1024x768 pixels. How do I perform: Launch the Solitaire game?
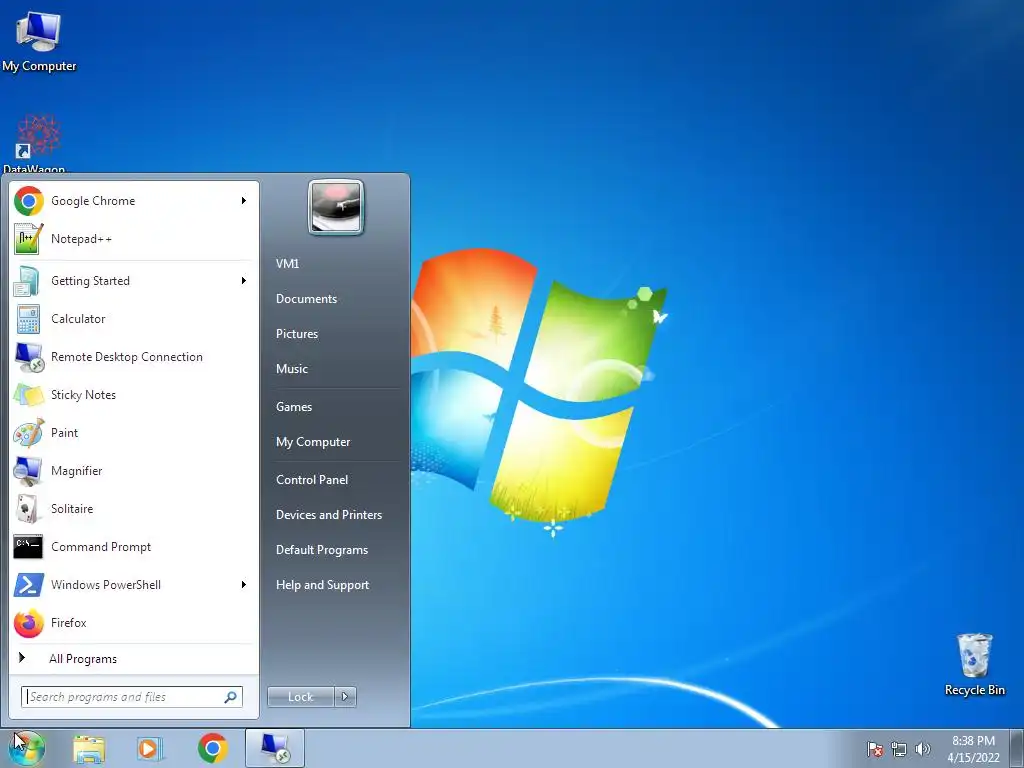click(x=134, y=509)
